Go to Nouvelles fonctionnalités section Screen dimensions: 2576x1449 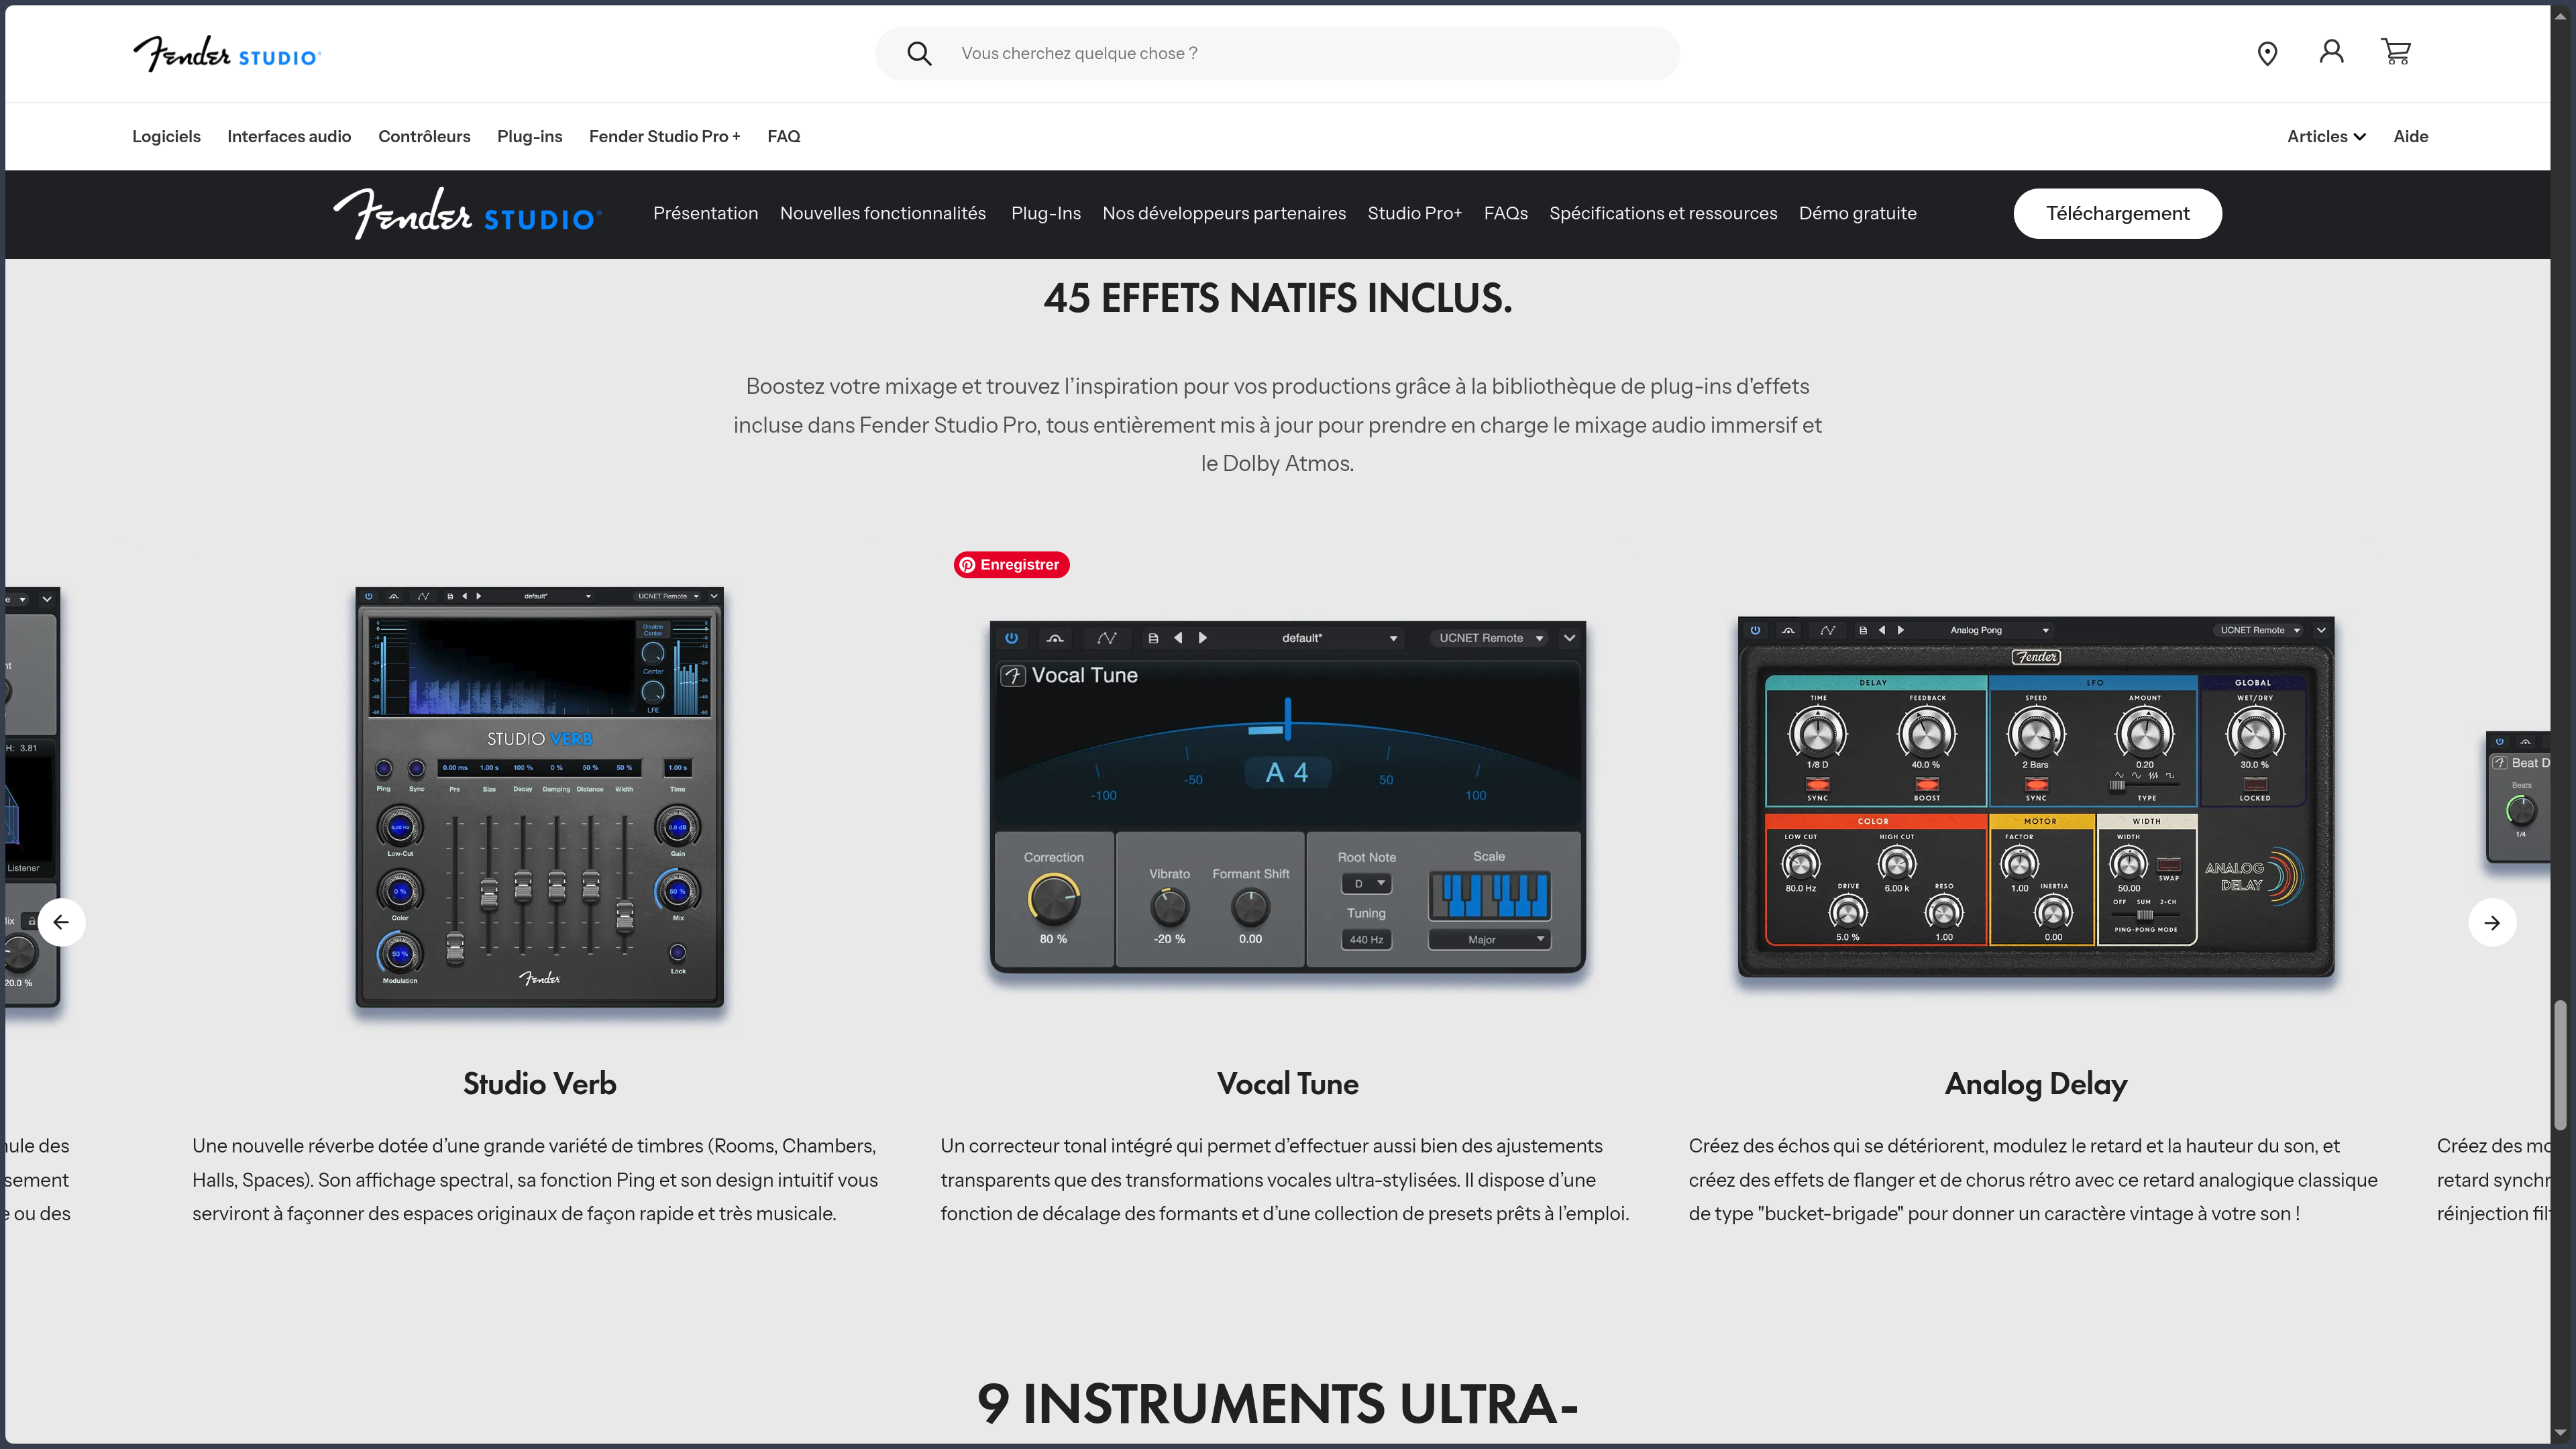(883, 213)
